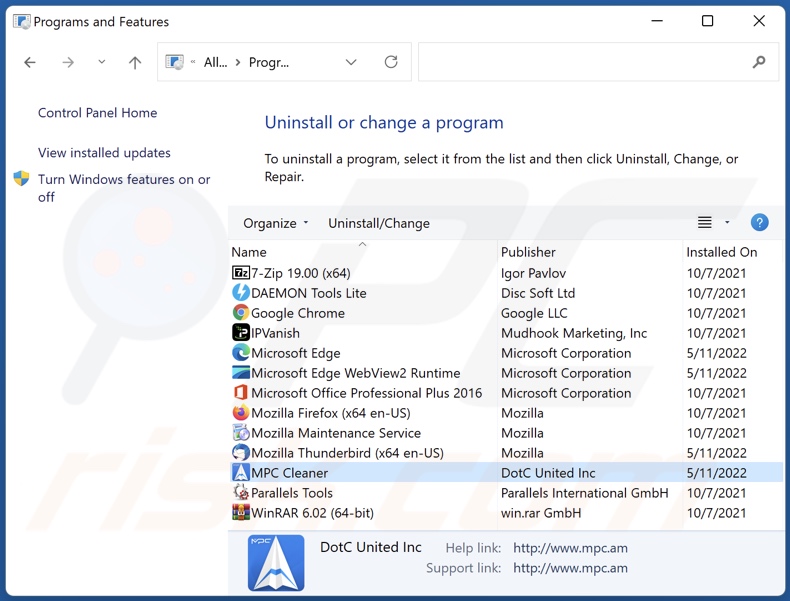
Task: Click the WinRAR program icon
Action: (x=241, y=512)
